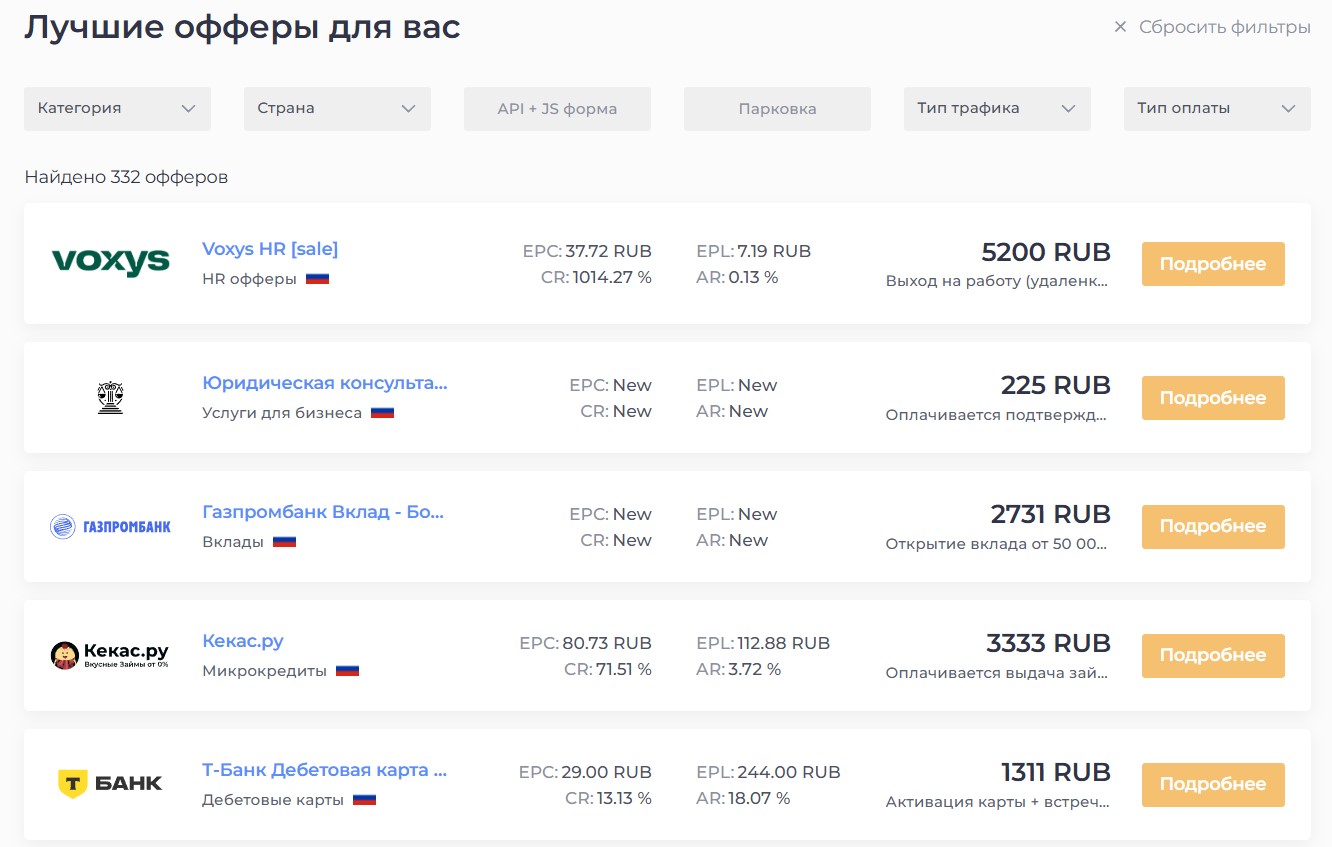Toggle the API + JS форма filter
The height and width of the screenshot is (847, 1332).
click(557, 109)
